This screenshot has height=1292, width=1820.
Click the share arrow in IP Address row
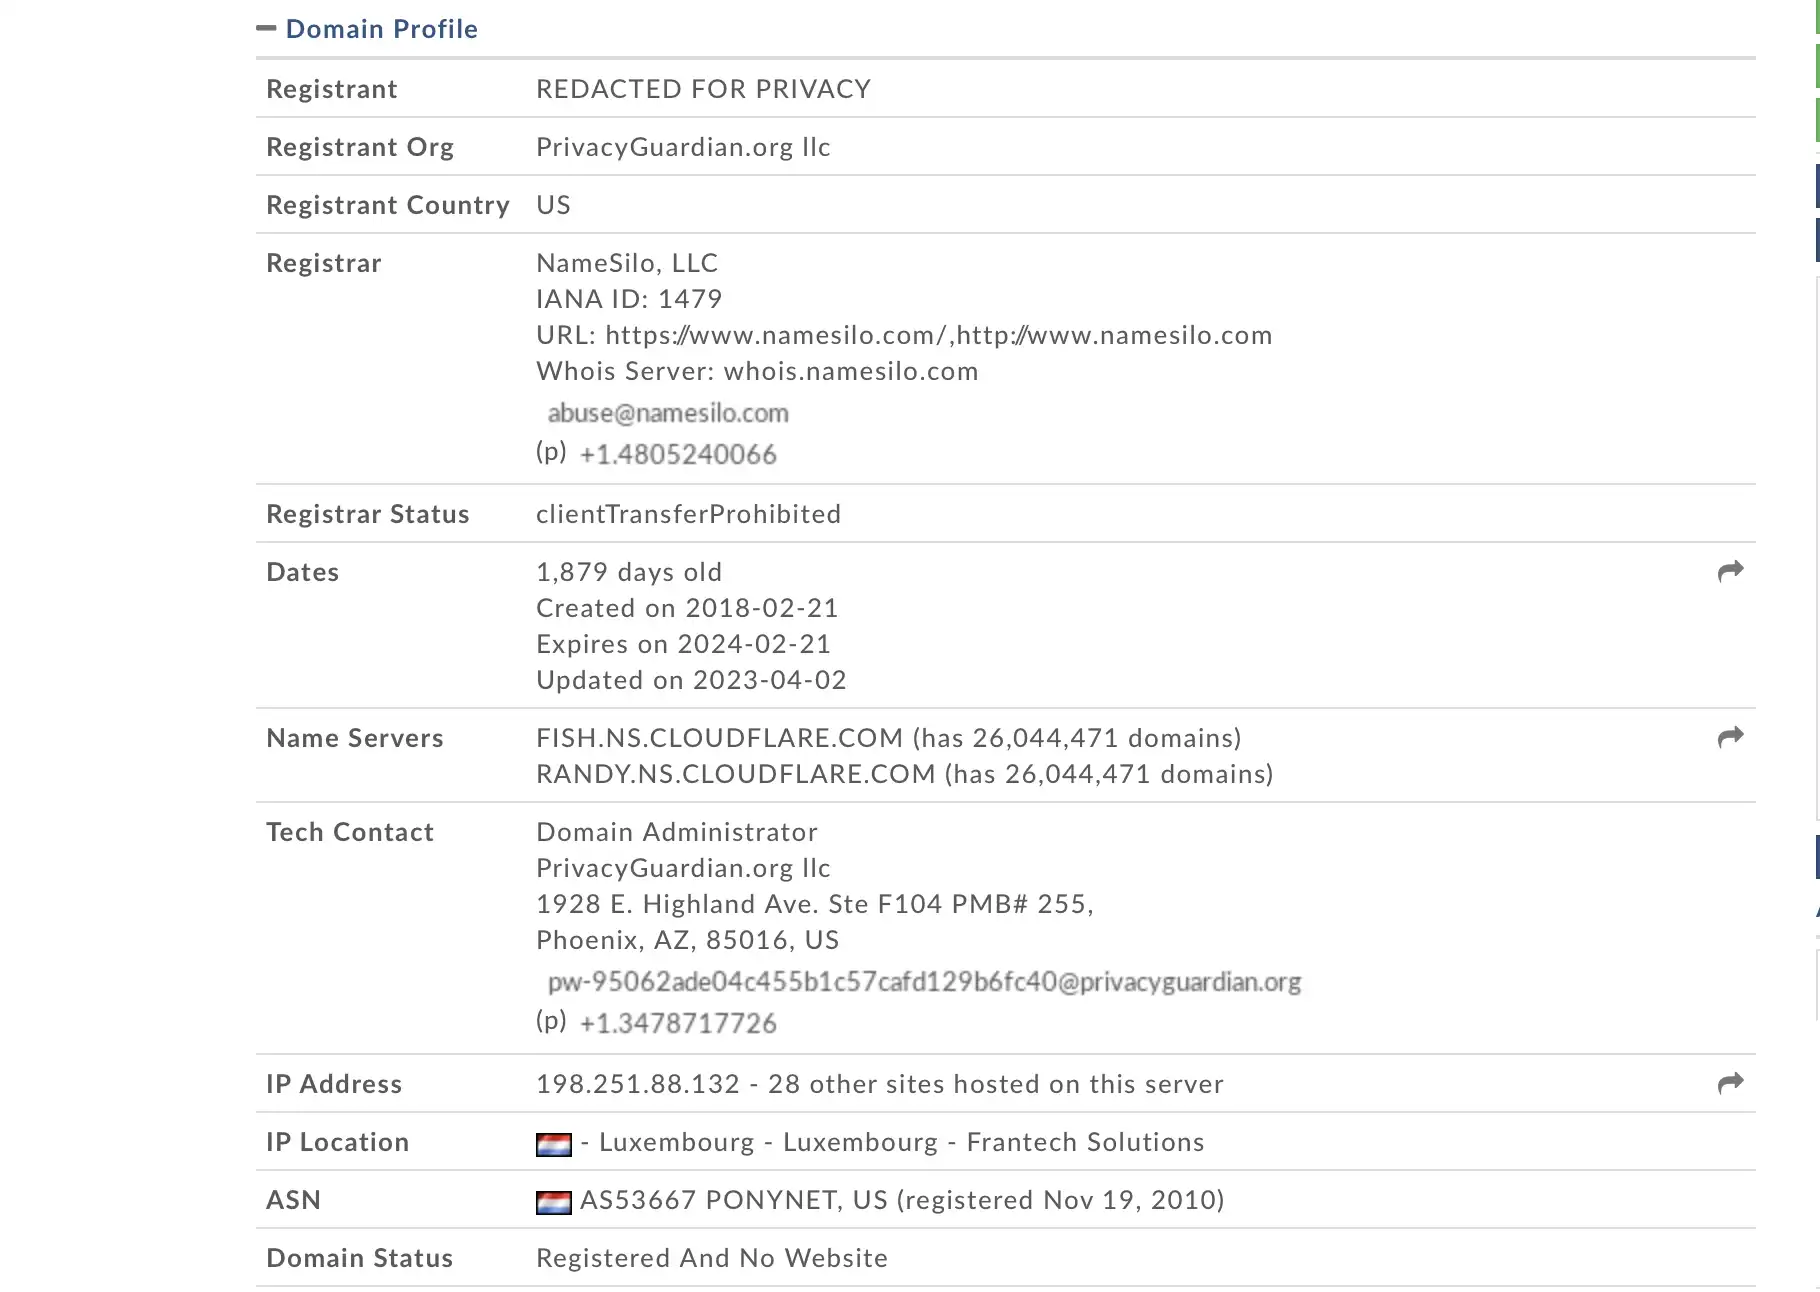click(1730, 1083)
